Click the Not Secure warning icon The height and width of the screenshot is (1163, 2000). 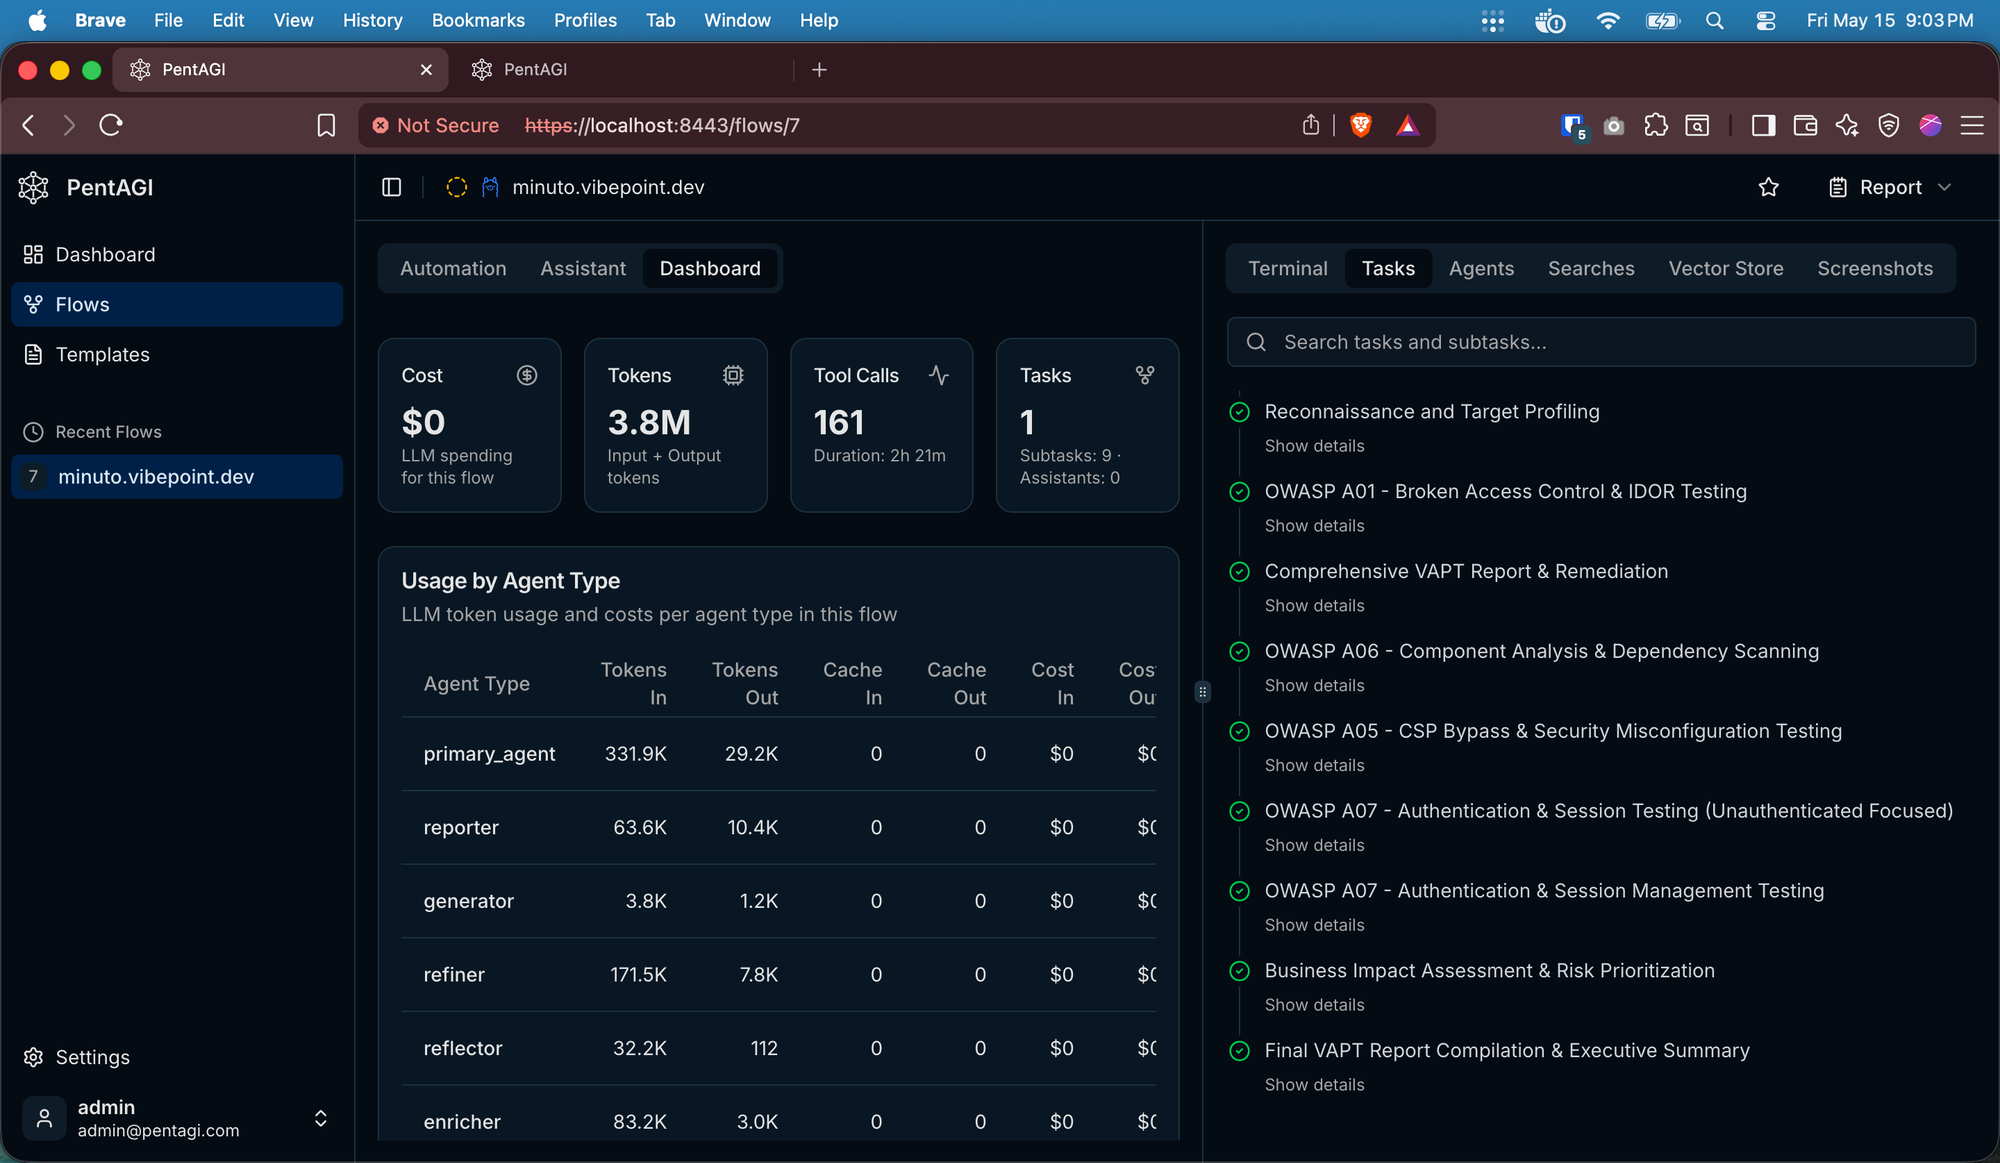[x=381, y=125]
